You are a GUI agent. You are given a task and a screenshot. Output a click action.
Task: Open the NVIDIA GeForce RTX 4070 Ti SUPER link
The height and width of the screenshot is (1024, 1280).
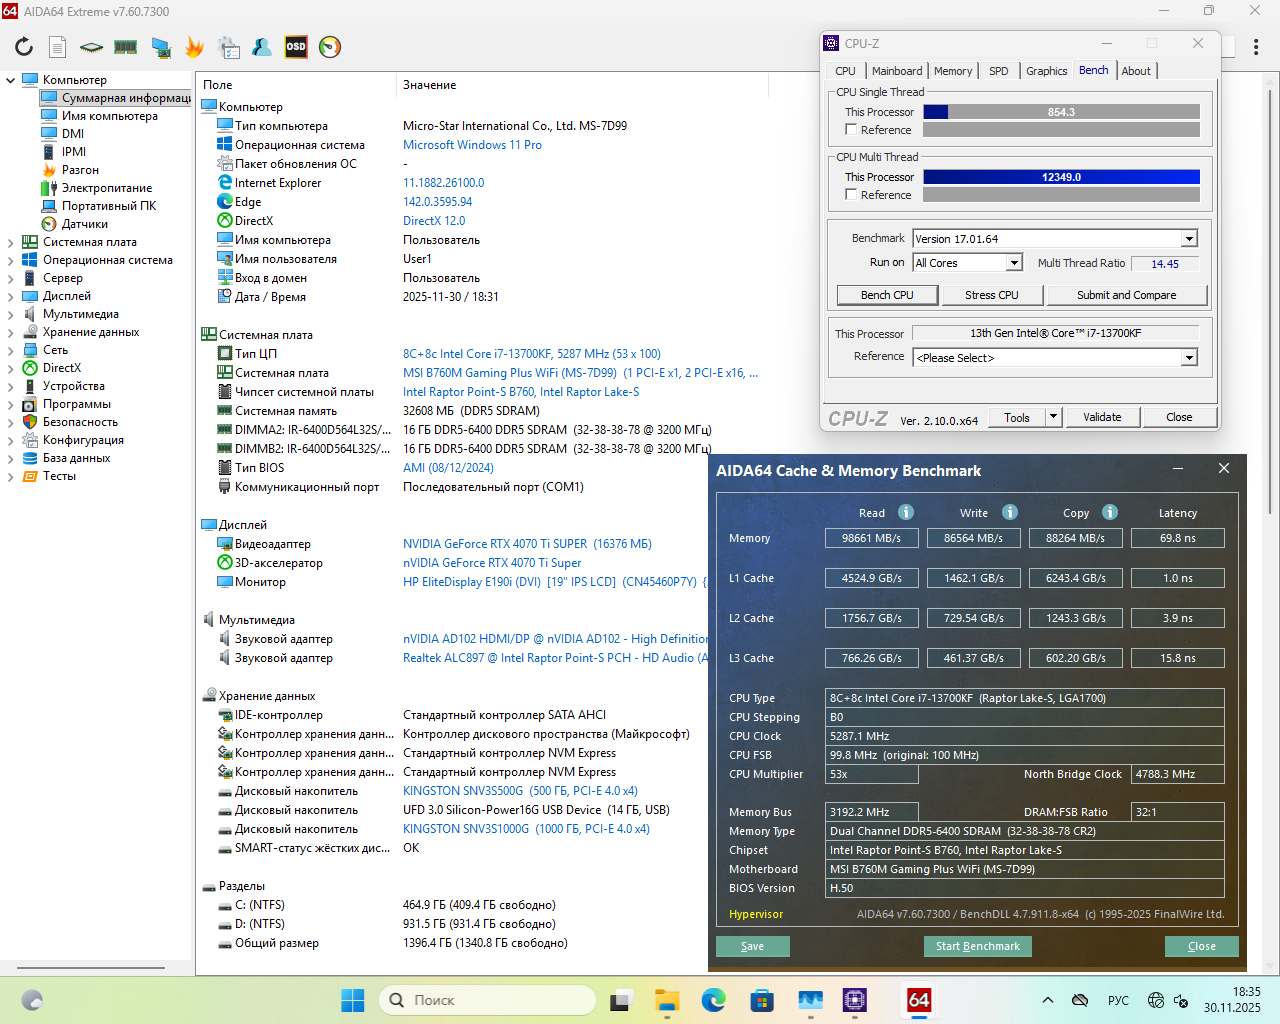coord(527,544)
